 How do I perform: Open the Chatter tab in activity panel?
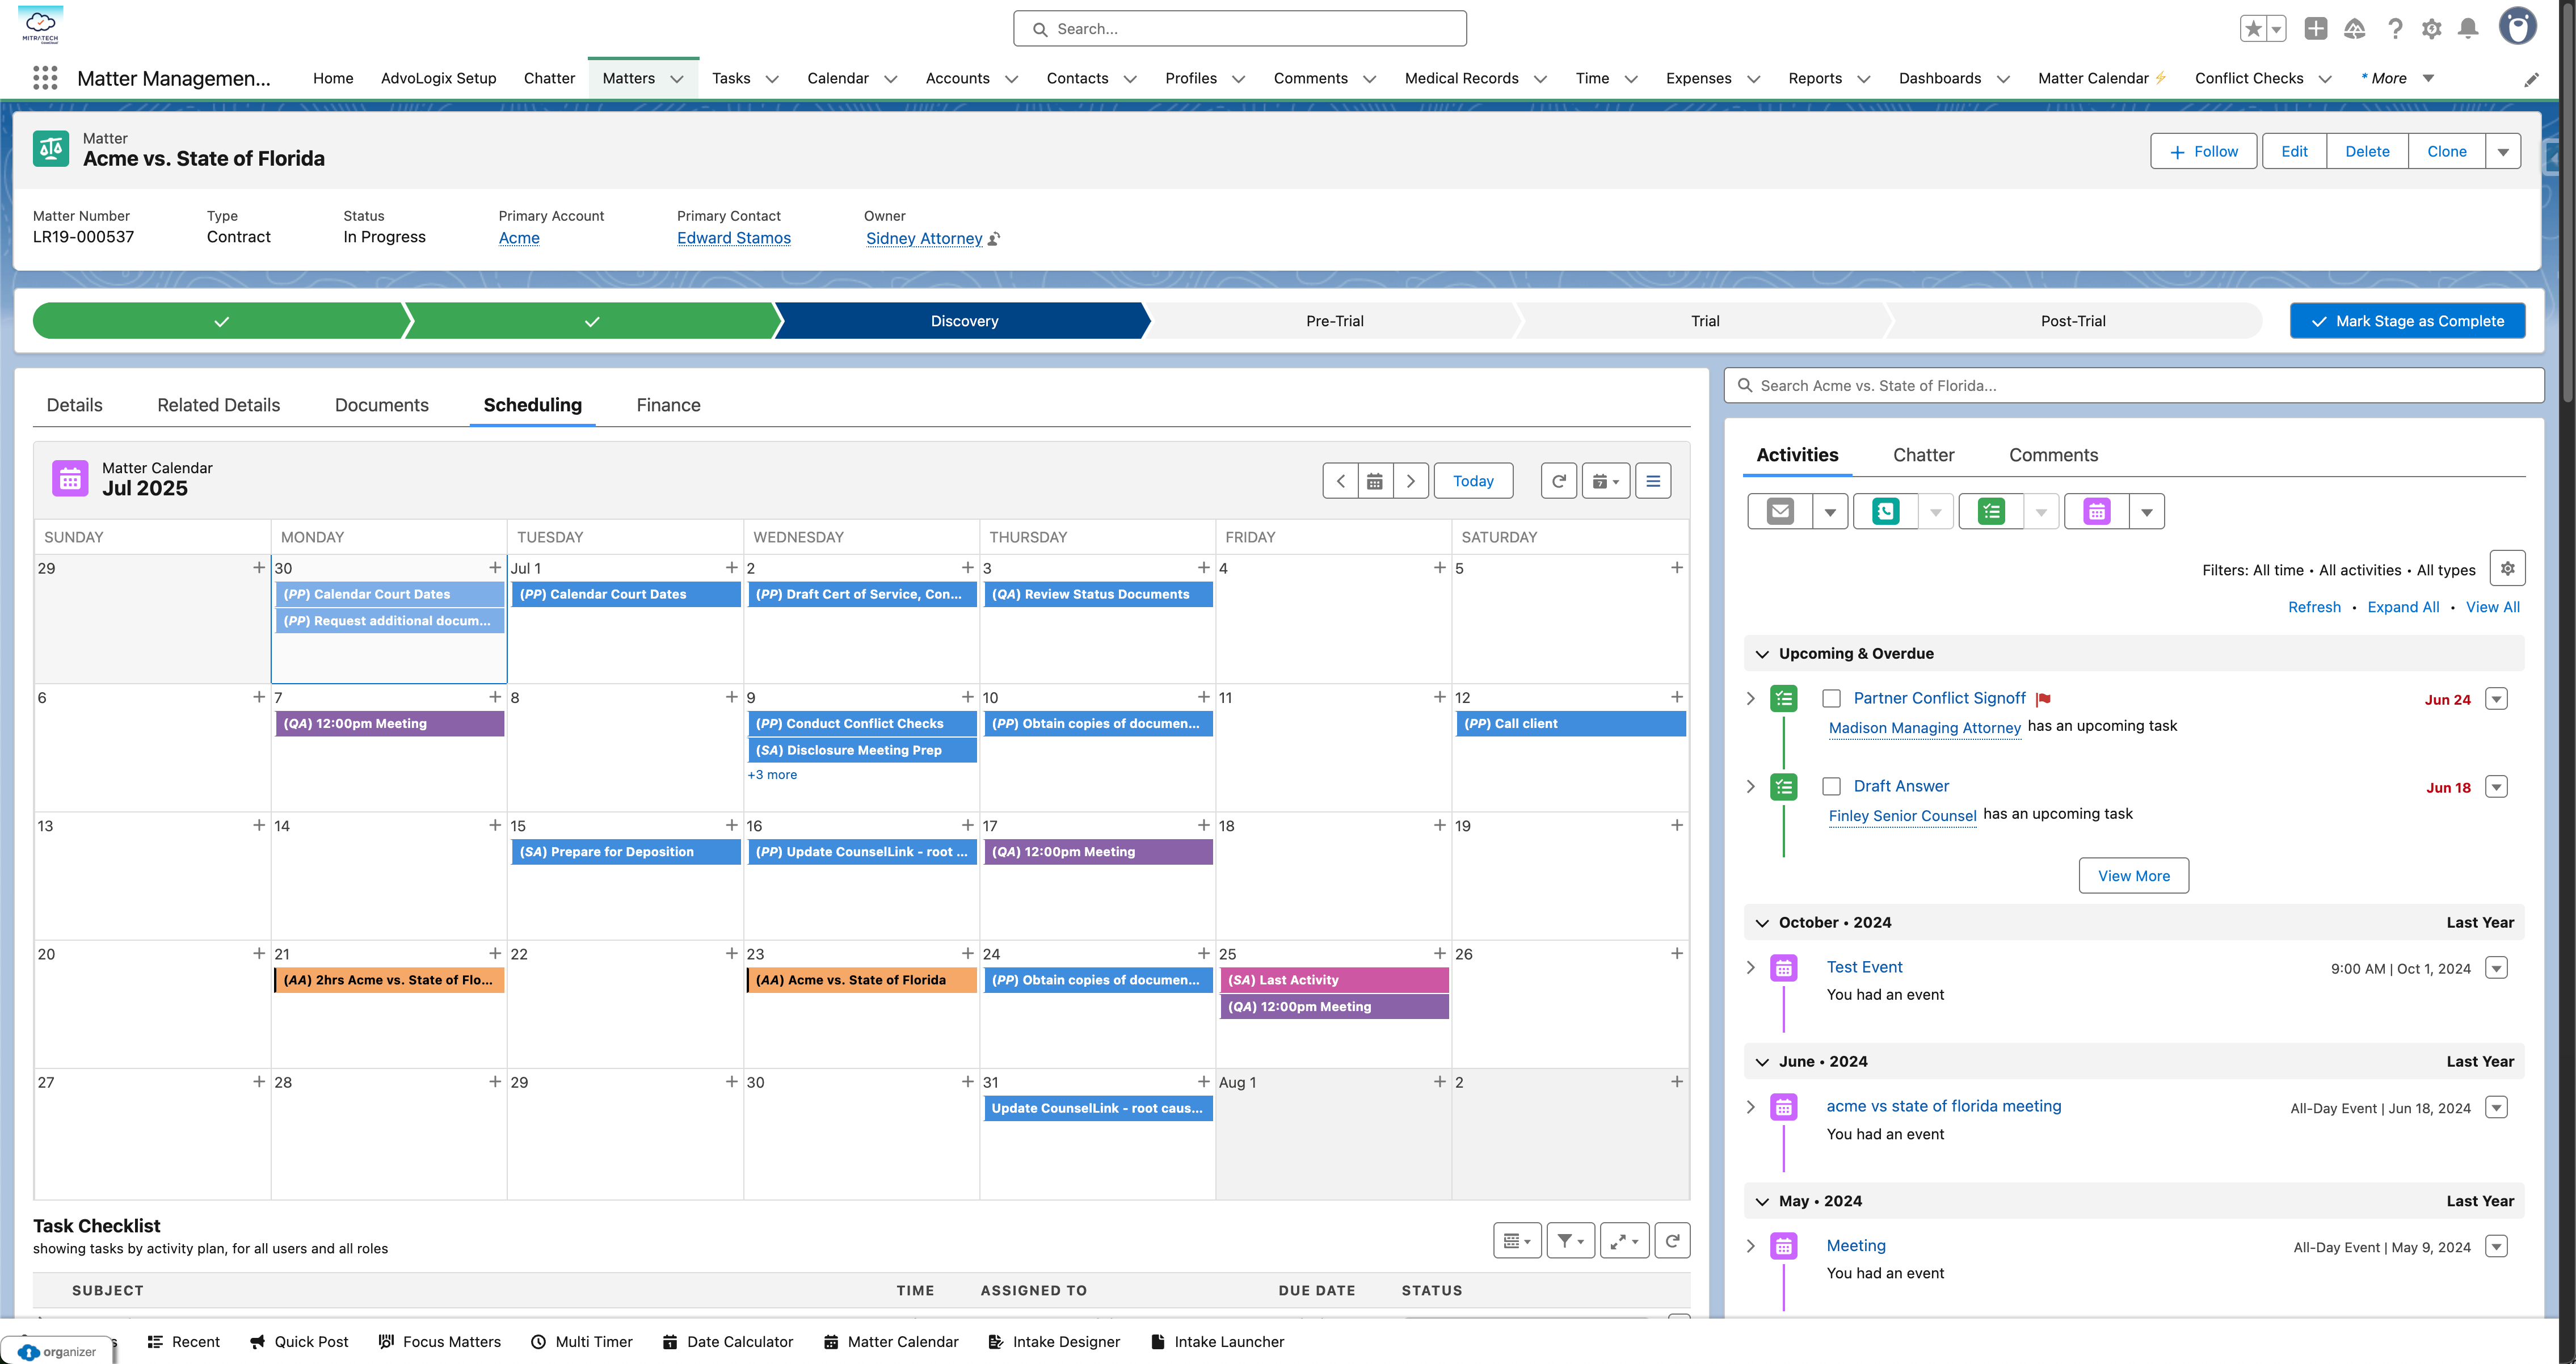pos(1923,455)
